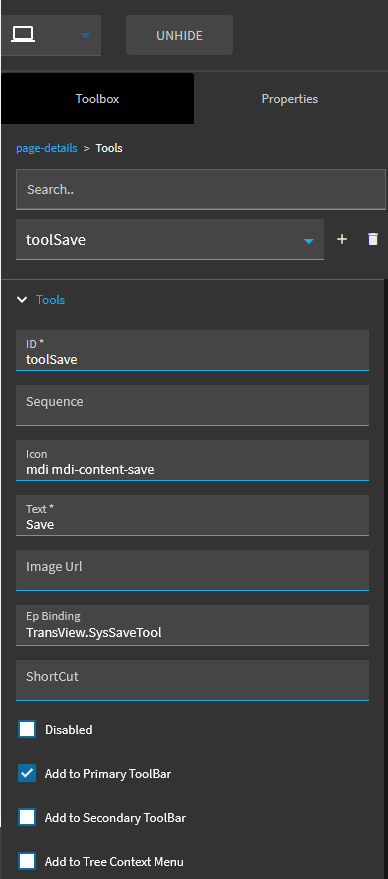This screenshot has height=879, width=388.
Task: Click the Tools section header label
Action: click(x=50, y=300)
